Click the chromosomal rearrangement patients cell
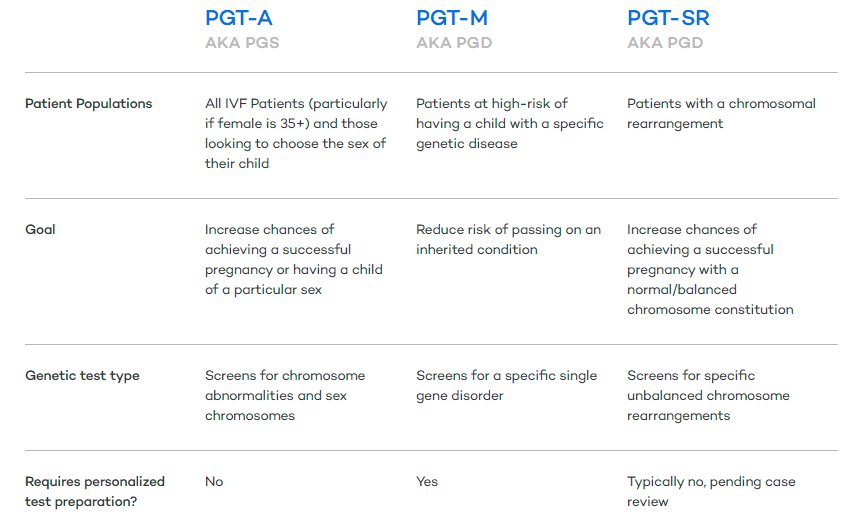 [x=721, y=113]
